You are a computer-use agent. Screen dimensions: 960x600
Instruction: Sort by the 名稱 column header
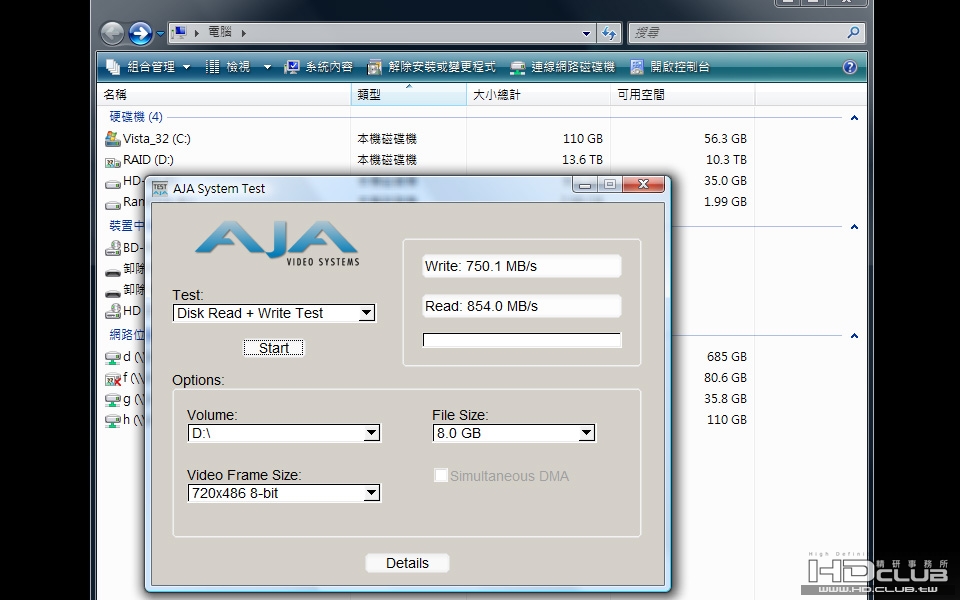223,94
